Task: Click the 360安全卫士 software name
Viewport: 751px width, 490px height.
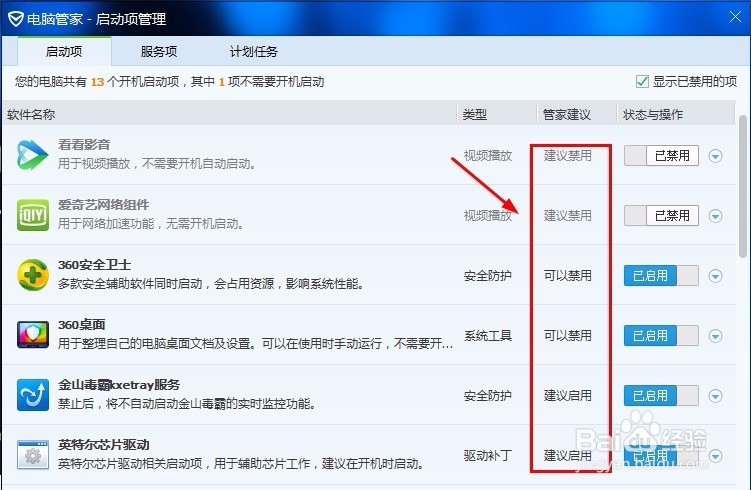Action: click(94, 264)
